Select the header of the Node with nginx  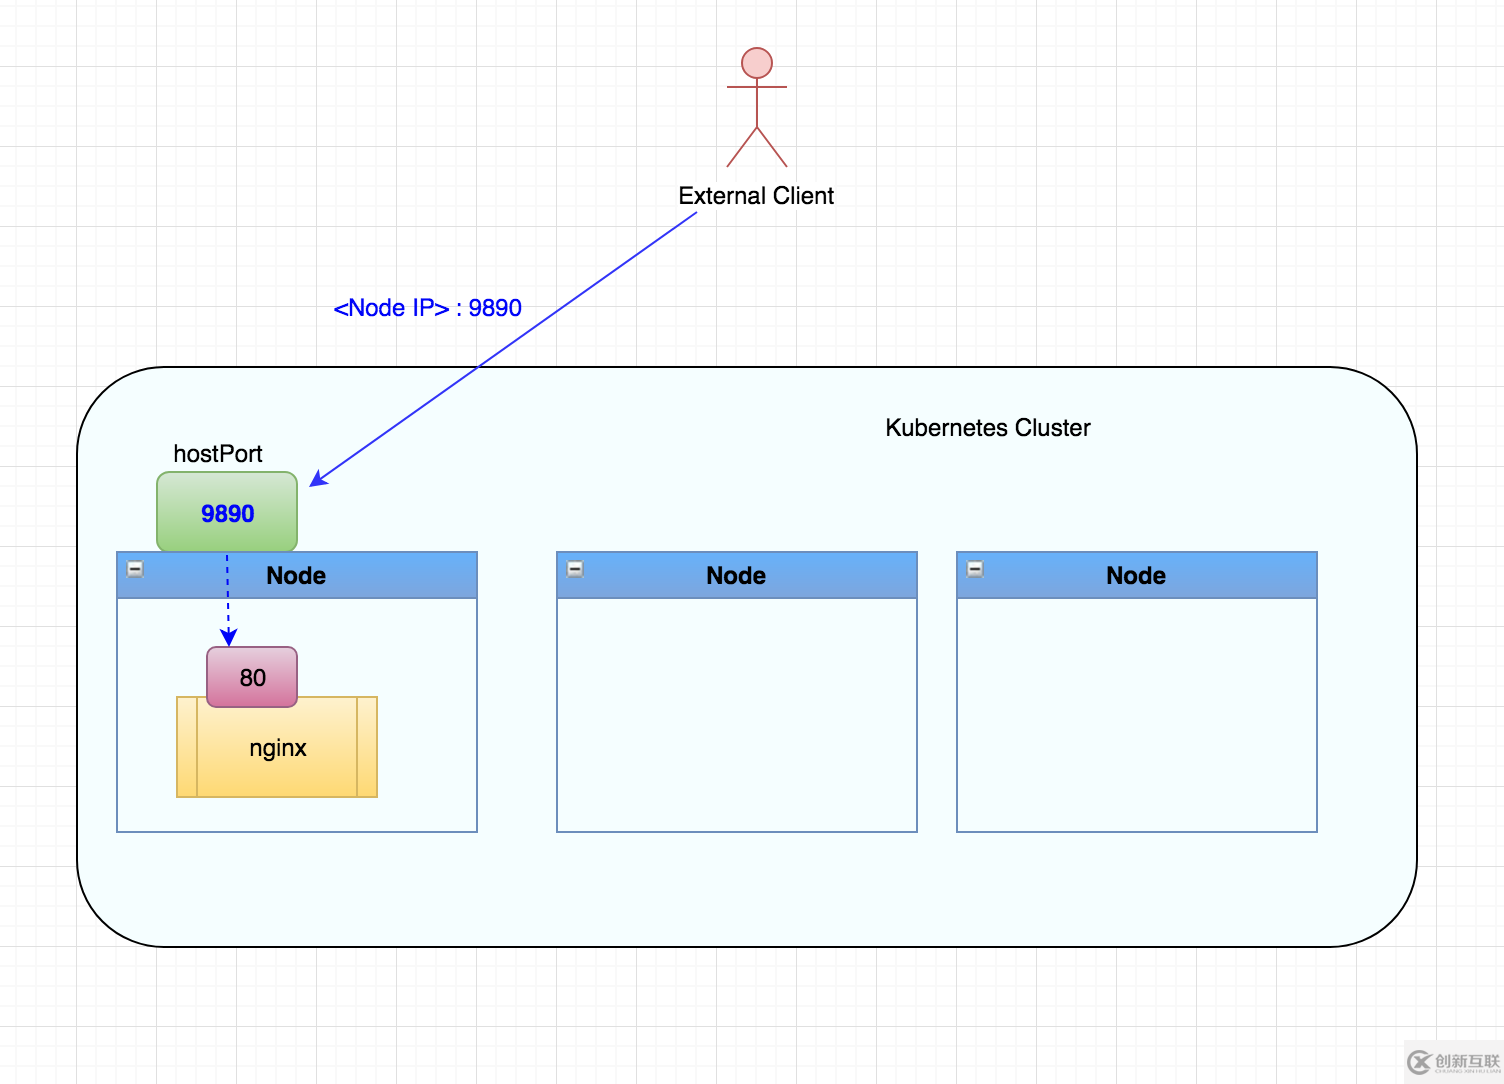297,575
